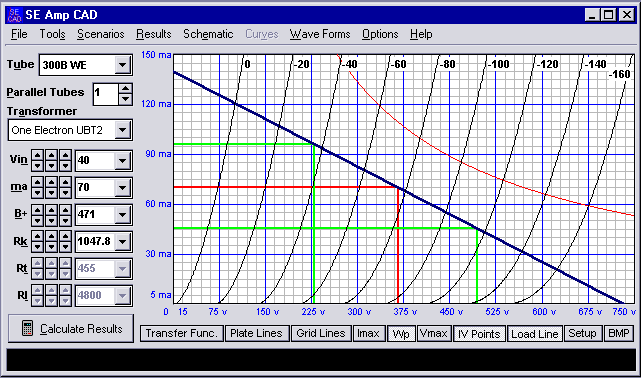Screen dimensions: 641x378
Task: Increase Parallel Tubes with the up arrow
Action: (x=126, y=89)
